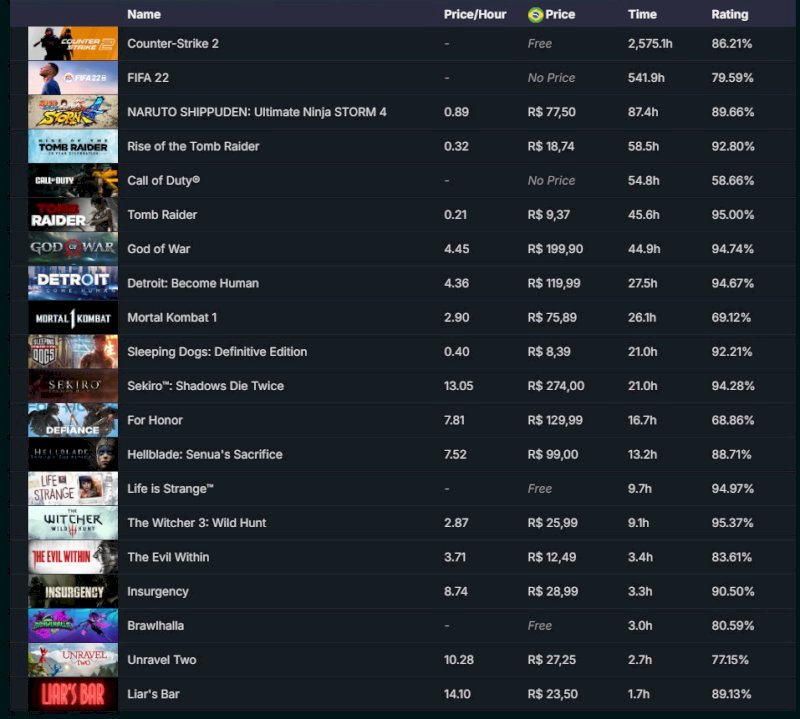Sort by Price/Hour column header
Screen dimensions: 800x719
click(x=474, y=14)
